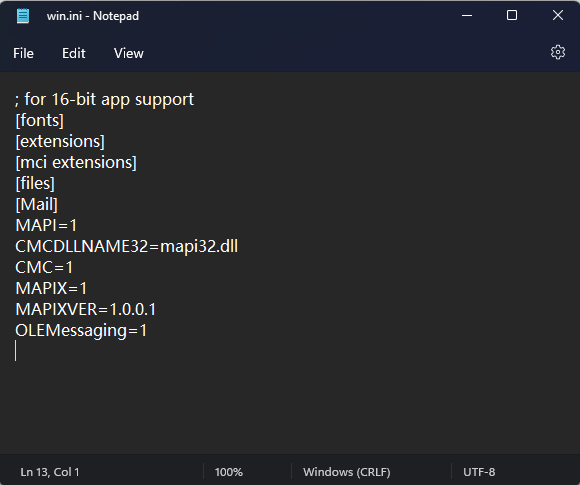This screenshot has height=485, width=580.
Task: Click the 'Ln 13, Col 1' status entry
Action: tap(50, 472)
